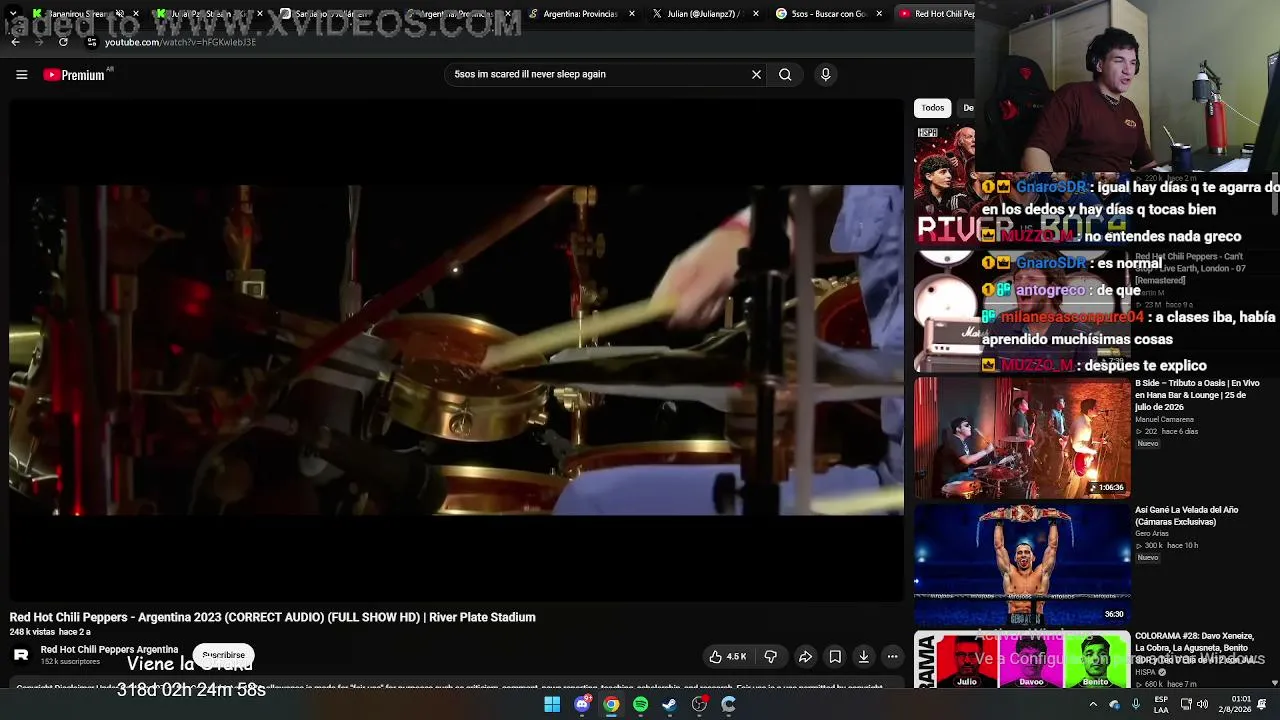Open Así Gané La Velada thumbnail
The height and width of the screenshot is (720, 1280).
(1022, 564)
